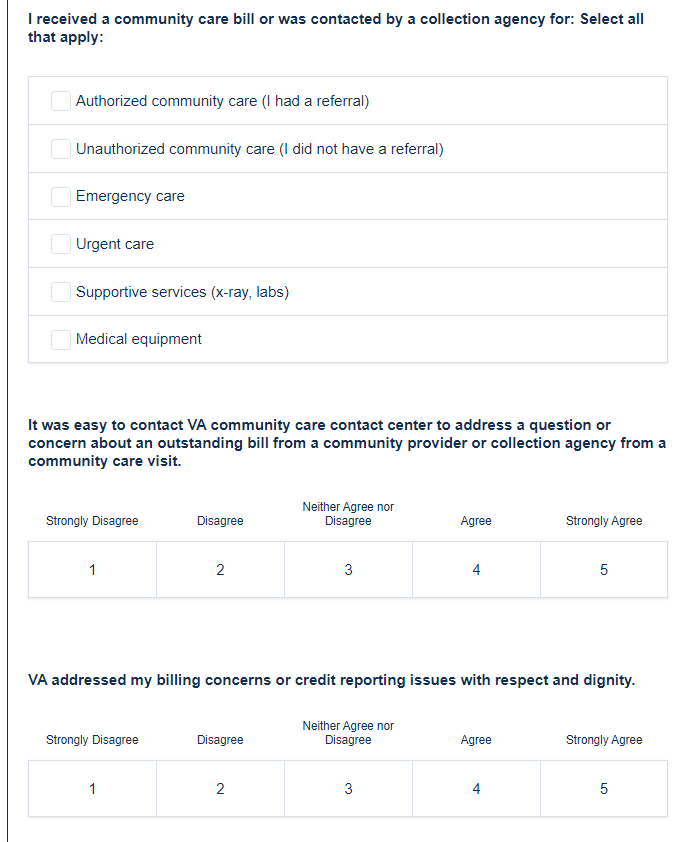Choose 2 Disagree for respect and dignity

(x=220, y=789)
